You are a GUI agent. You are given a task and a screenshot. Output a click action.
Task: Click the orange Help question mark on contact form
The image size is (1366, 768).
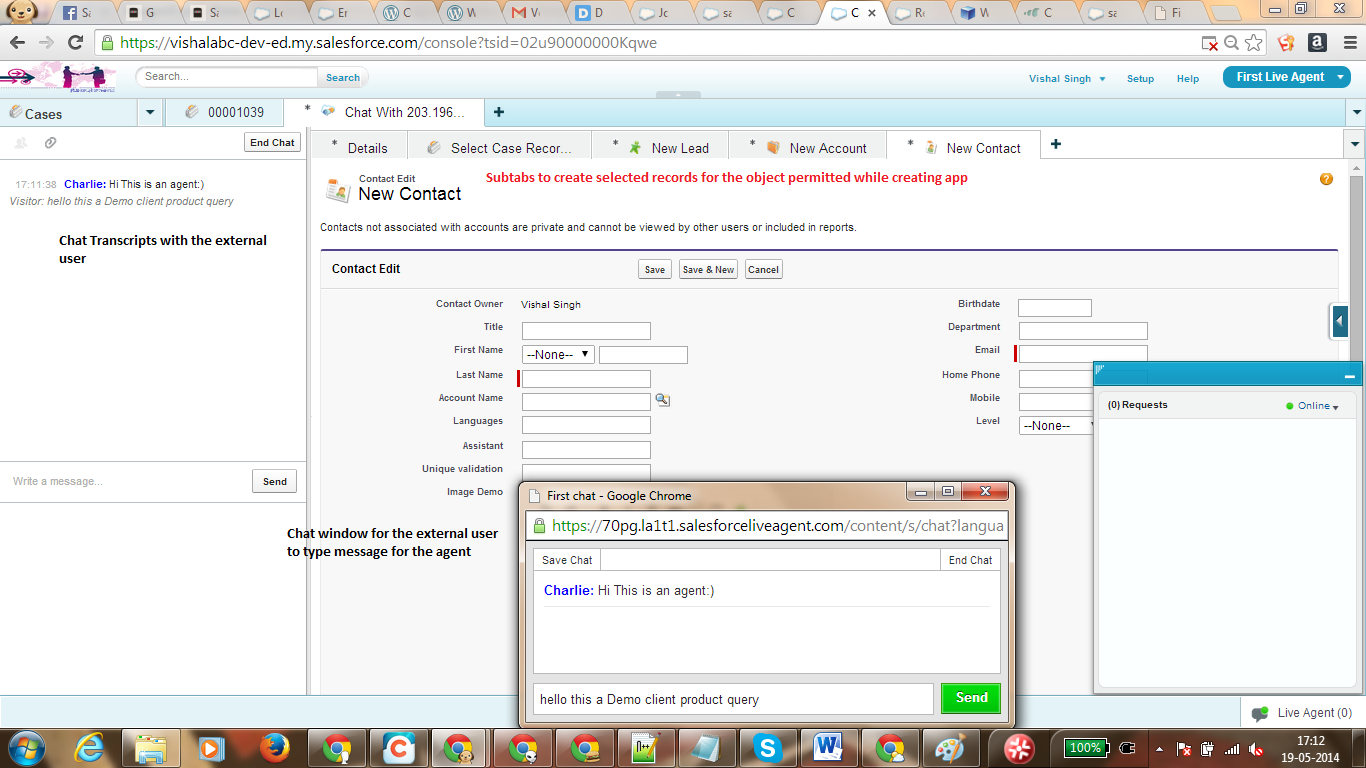[1326, 179]
